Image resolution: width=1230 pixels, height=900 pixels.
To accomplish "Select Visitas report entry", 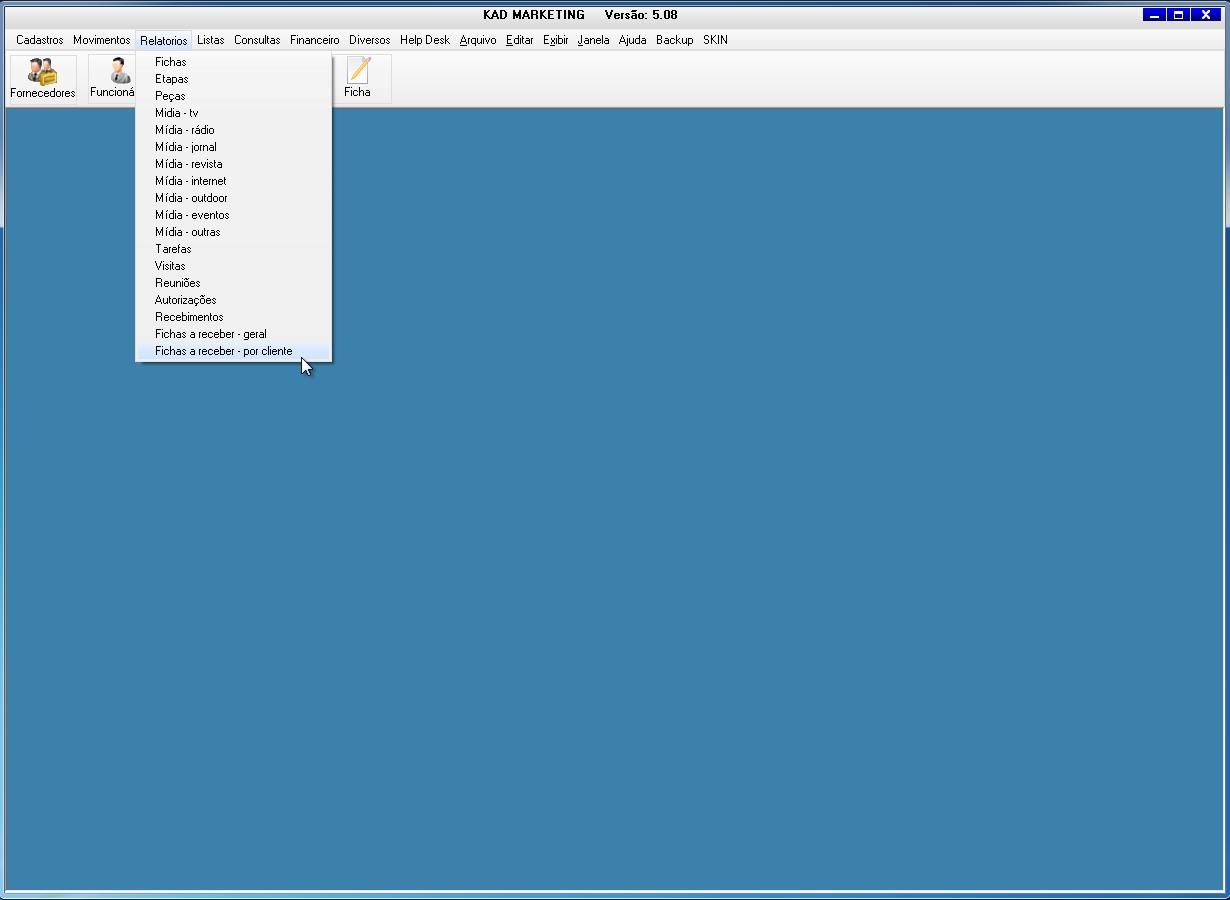I will [x=234, y=266].
